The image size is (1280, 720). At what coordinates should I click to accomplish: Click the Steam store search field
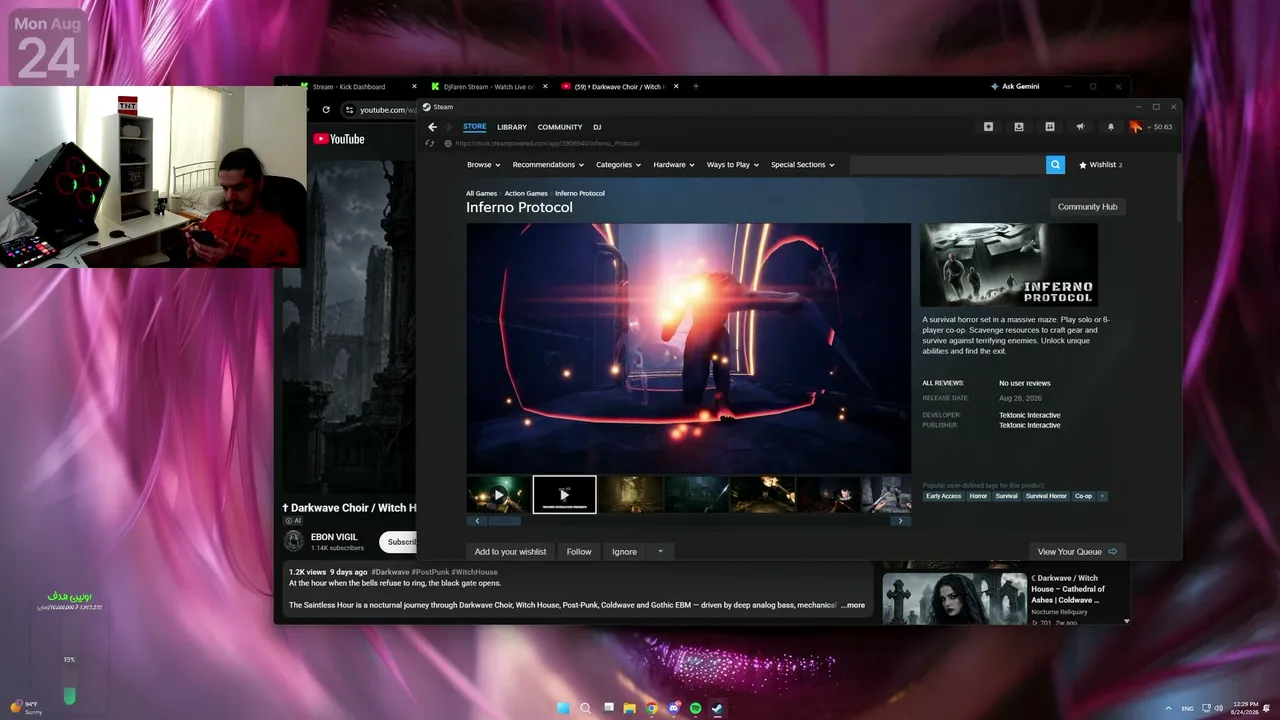click(947, 165)
